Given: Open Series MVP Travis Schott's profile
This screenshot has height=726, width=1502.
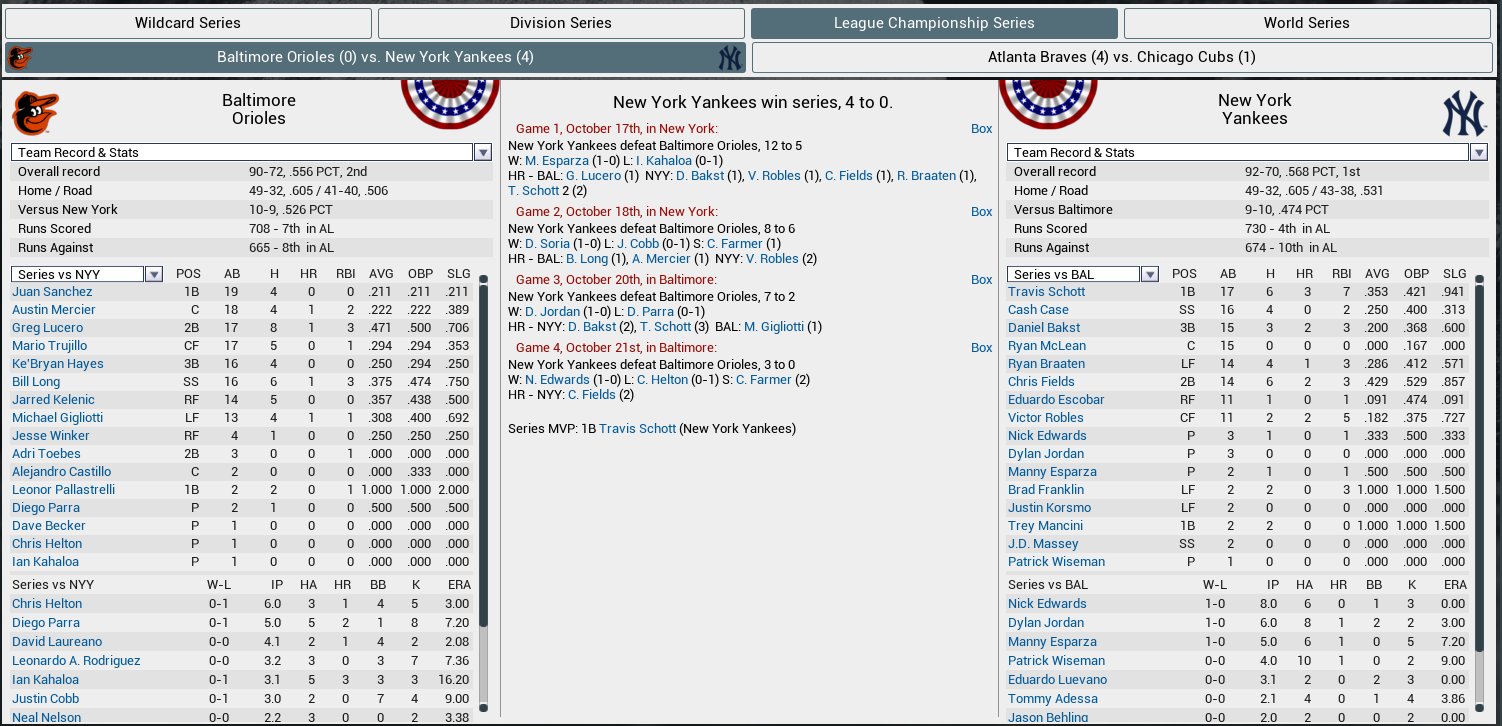Looking at the screenshot, I should click(637, 429).
